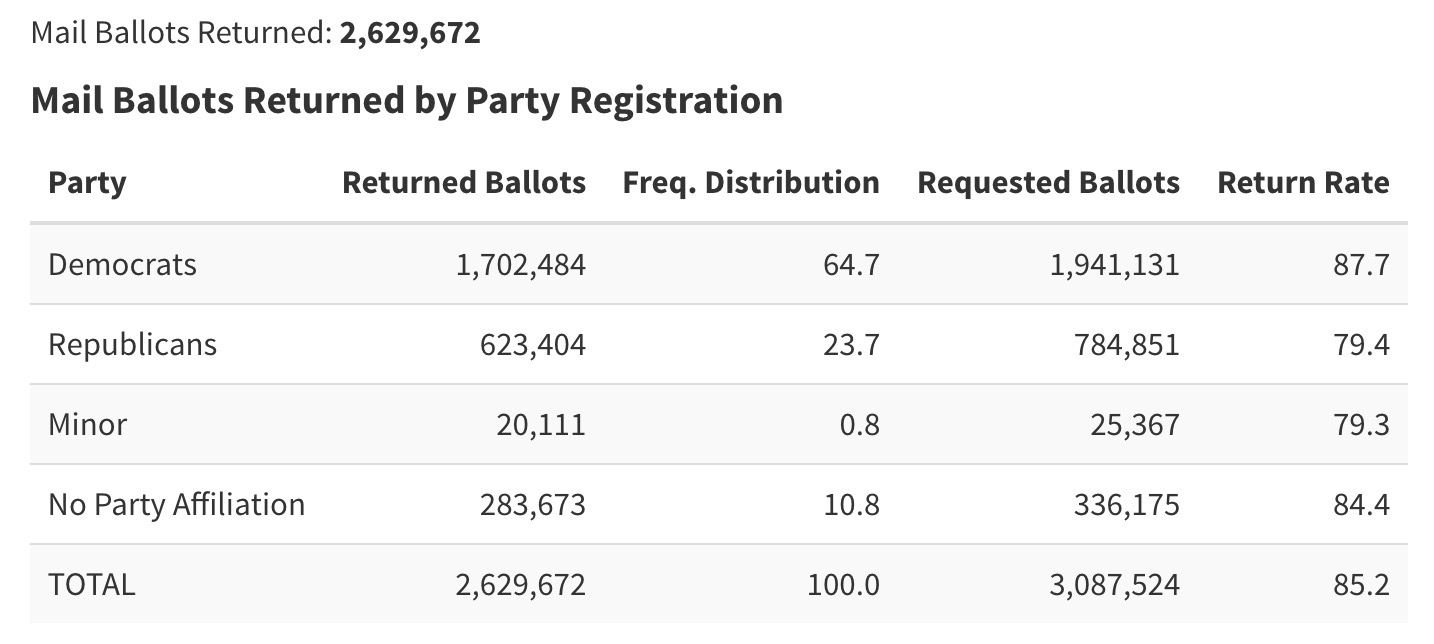Click the Freq. Distribution column header
1434x644 pixels.
(751, 183)
